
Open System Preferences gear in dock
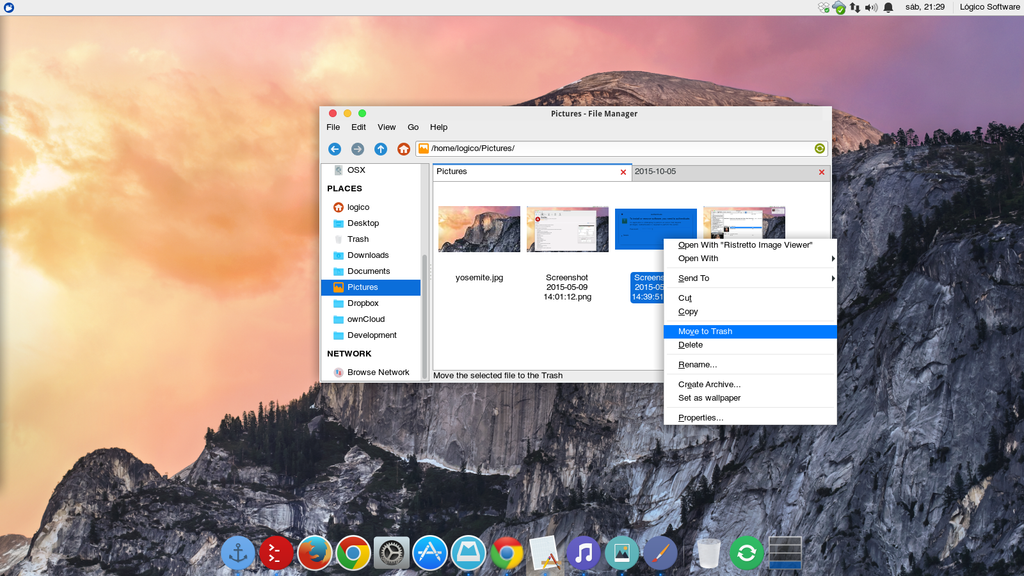click(x=392, y=554)
